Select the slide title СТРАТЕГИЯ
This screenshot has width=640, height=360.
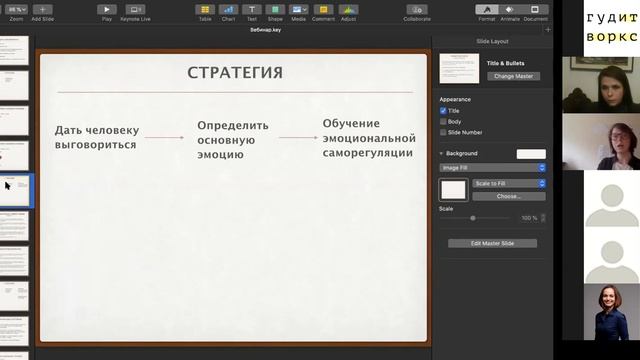coord(235,73)
